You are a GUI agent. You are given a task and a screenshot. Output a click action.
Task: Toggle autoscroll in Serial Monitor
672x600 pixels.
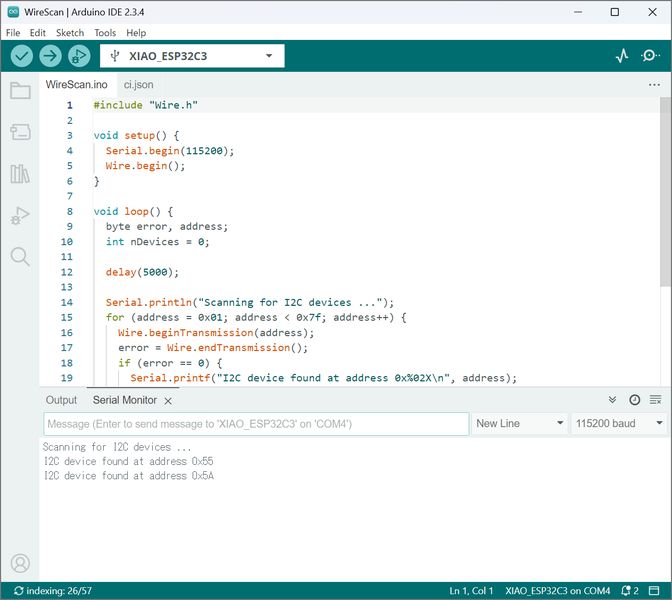(612, 400)
